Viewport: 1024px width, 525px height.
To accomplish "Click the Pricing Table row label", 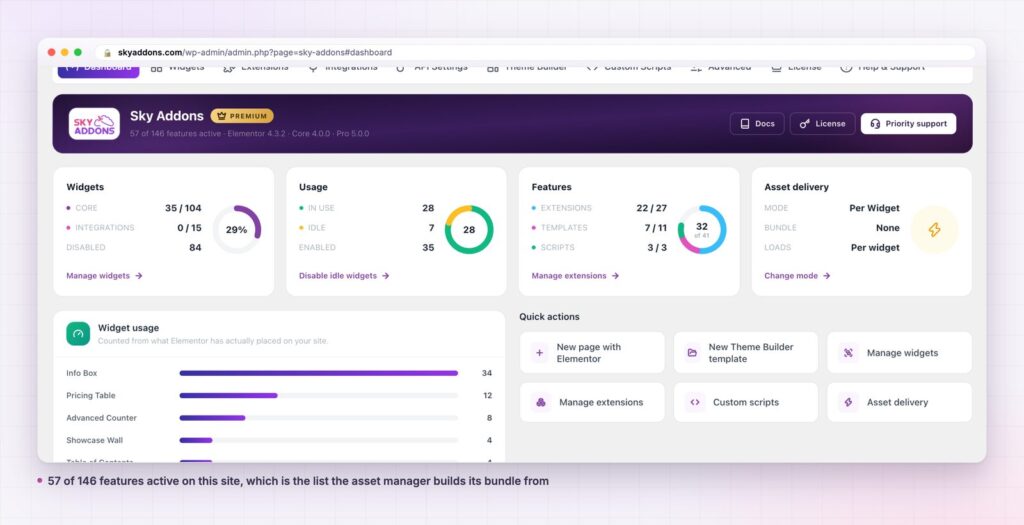I will pyautogui.click(x=91, y=395).
